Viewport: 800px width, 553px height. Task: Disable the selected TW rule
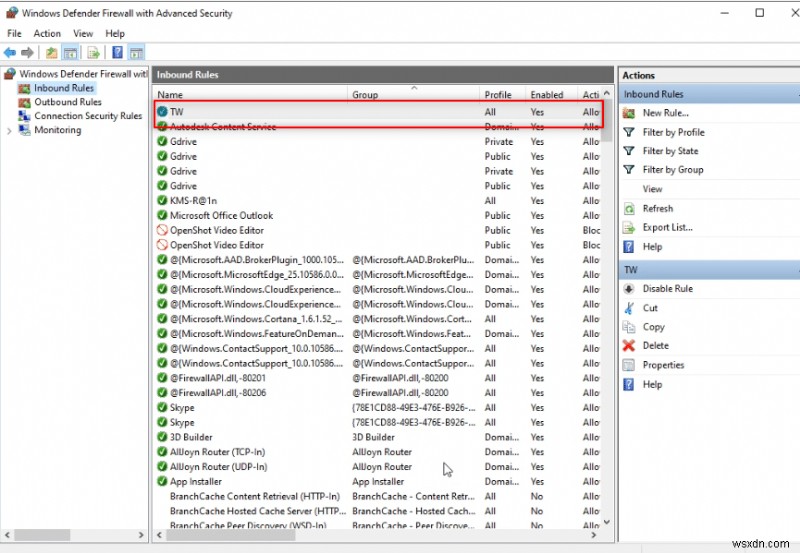pos(667,289)
